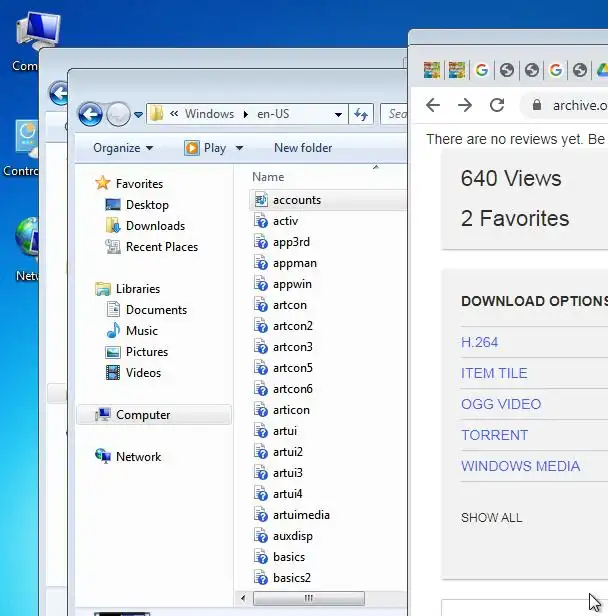The image size is (608, 616).
Task: Go back in the rear Explorer window
Action: (x=58, y=94)
